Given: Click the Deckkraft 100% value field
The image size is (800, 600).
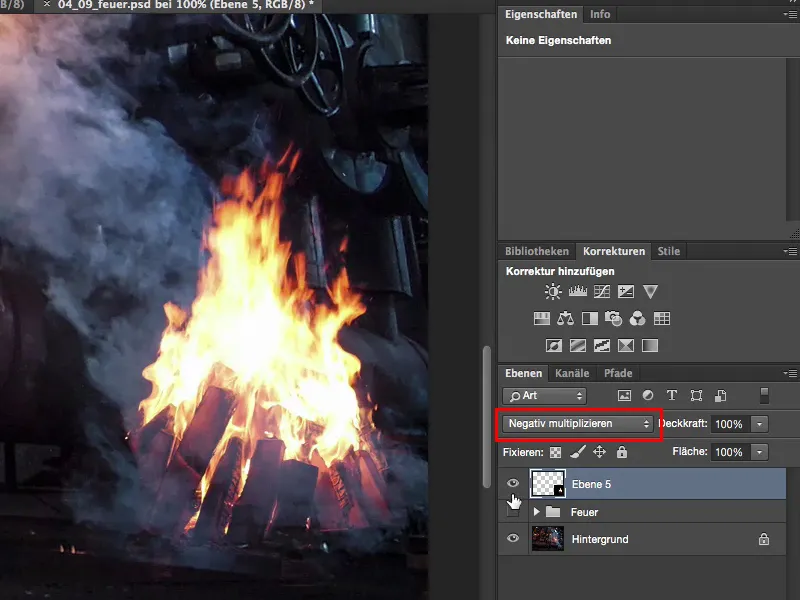Looking at the screenshot, I should pos(730,424).
